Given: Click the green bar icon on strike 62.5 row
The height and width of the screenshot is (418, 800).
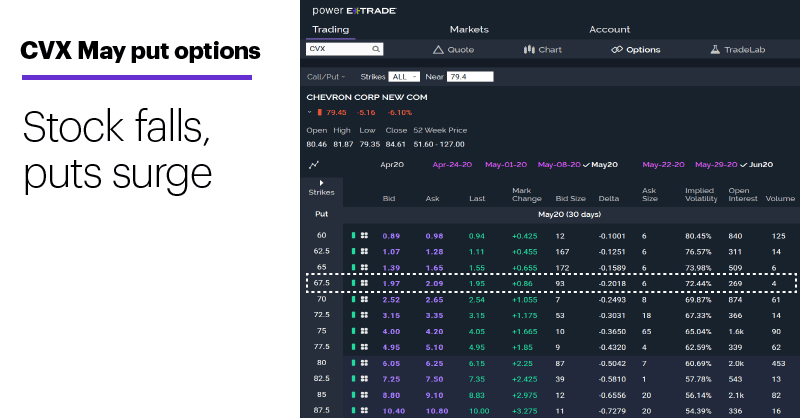Looking at the screenshot, I should 353,251.
